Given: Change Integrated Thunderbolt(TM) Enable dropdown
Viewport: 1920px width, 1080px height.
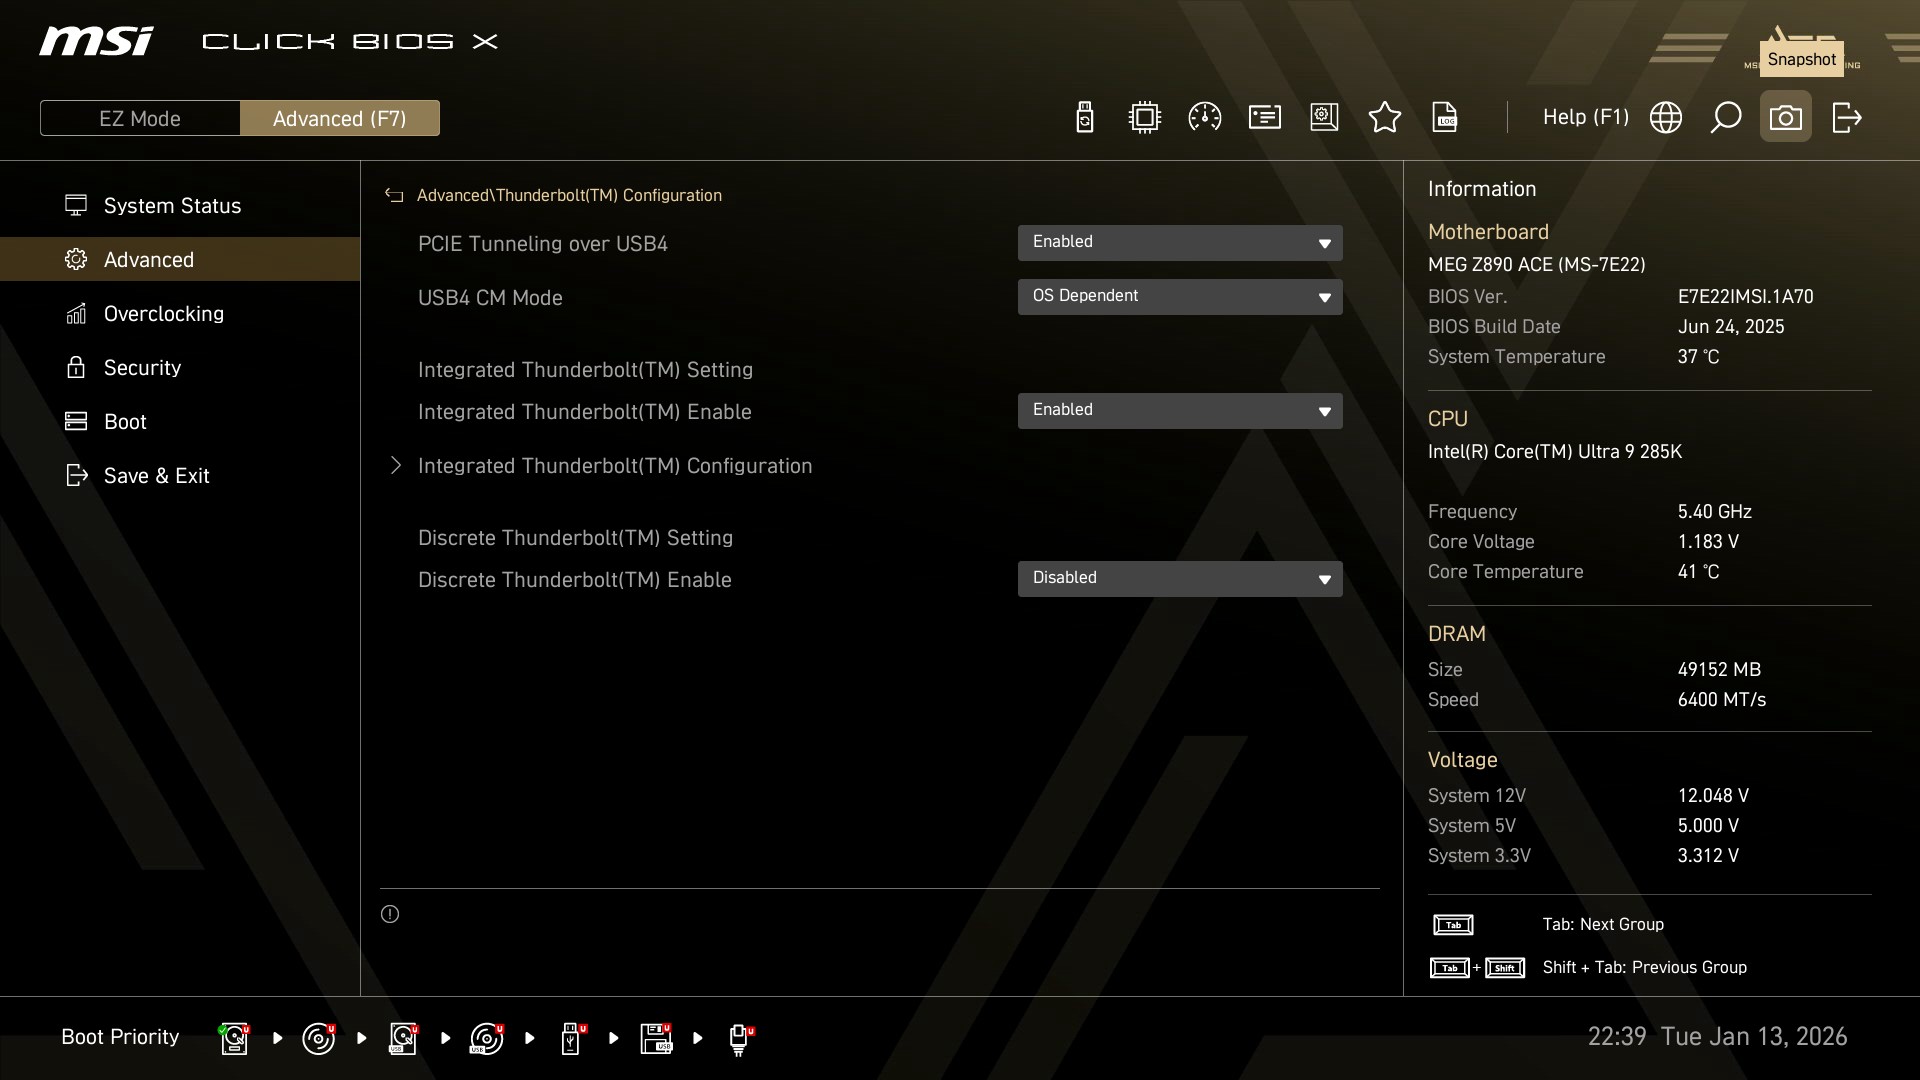Looking at the screenshot, I should 1179,411.
